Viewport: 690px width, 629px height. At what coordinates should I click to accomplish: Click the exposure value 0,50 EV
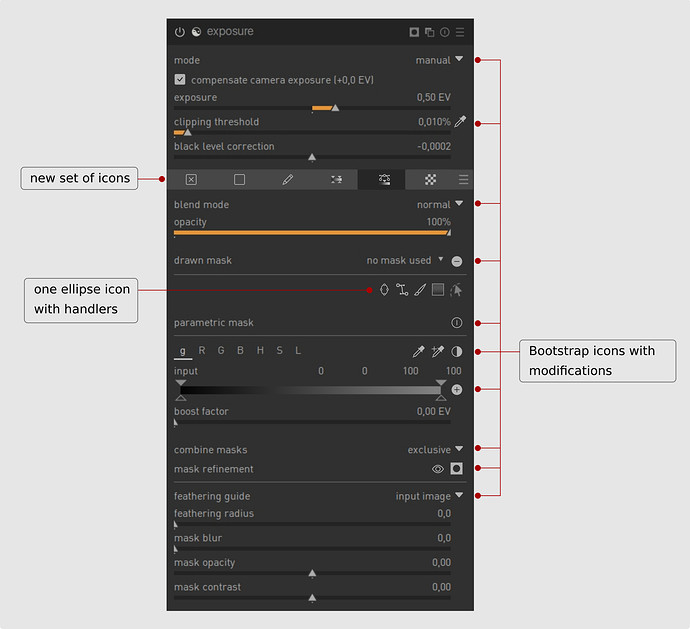[x=433, y=97]
